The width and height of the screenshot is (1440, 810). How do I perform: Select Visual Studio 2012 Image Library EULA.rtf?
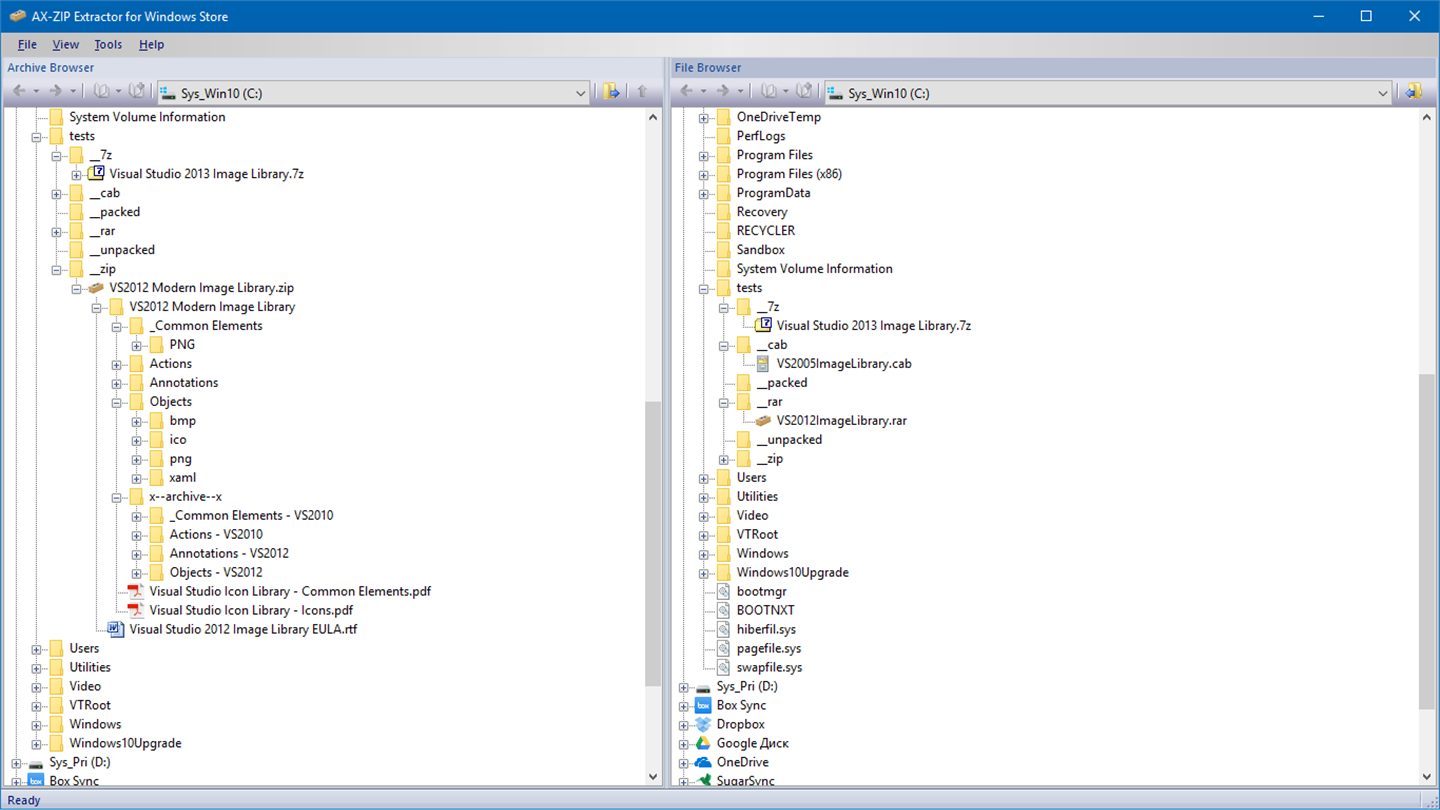pos(243,629)
